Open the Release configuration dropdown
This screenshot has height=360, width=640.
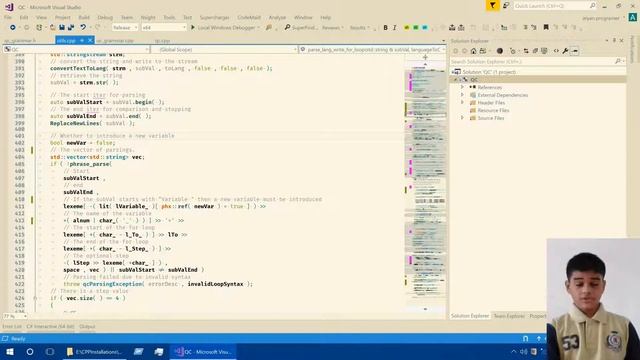(124, 27)
